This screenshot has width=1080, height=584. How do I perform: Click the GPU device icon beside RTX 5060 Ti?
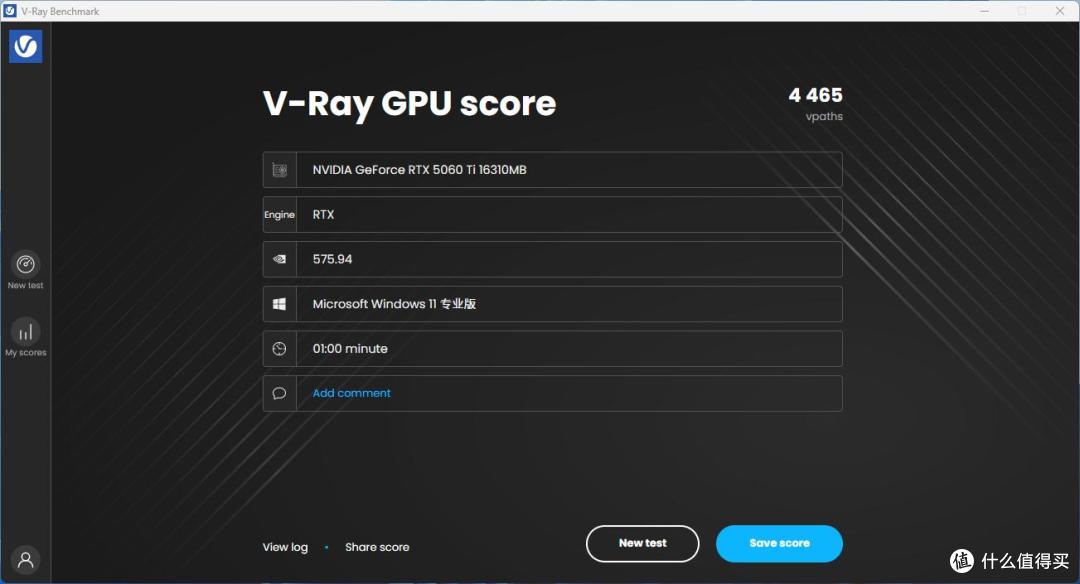click(x=280, y=170)
